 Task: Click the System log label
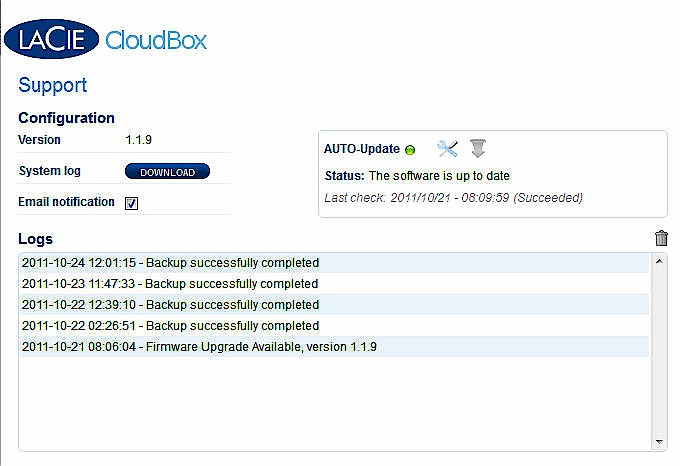point(49,171)
